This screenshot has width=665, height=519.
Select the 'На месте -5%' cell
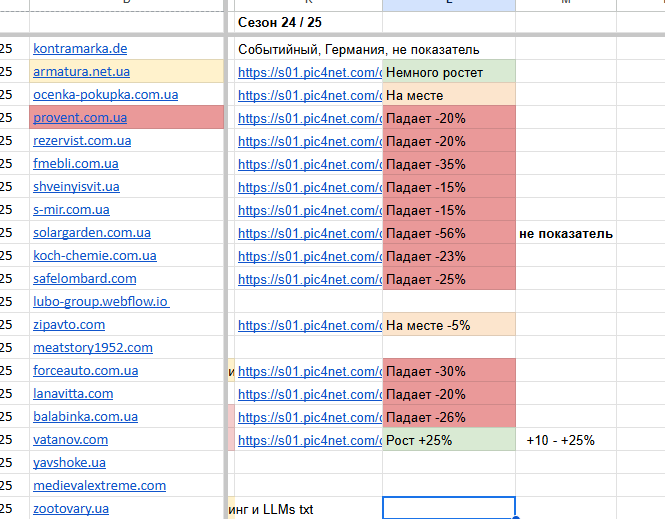pyautogui.click(x=449, y=324)
